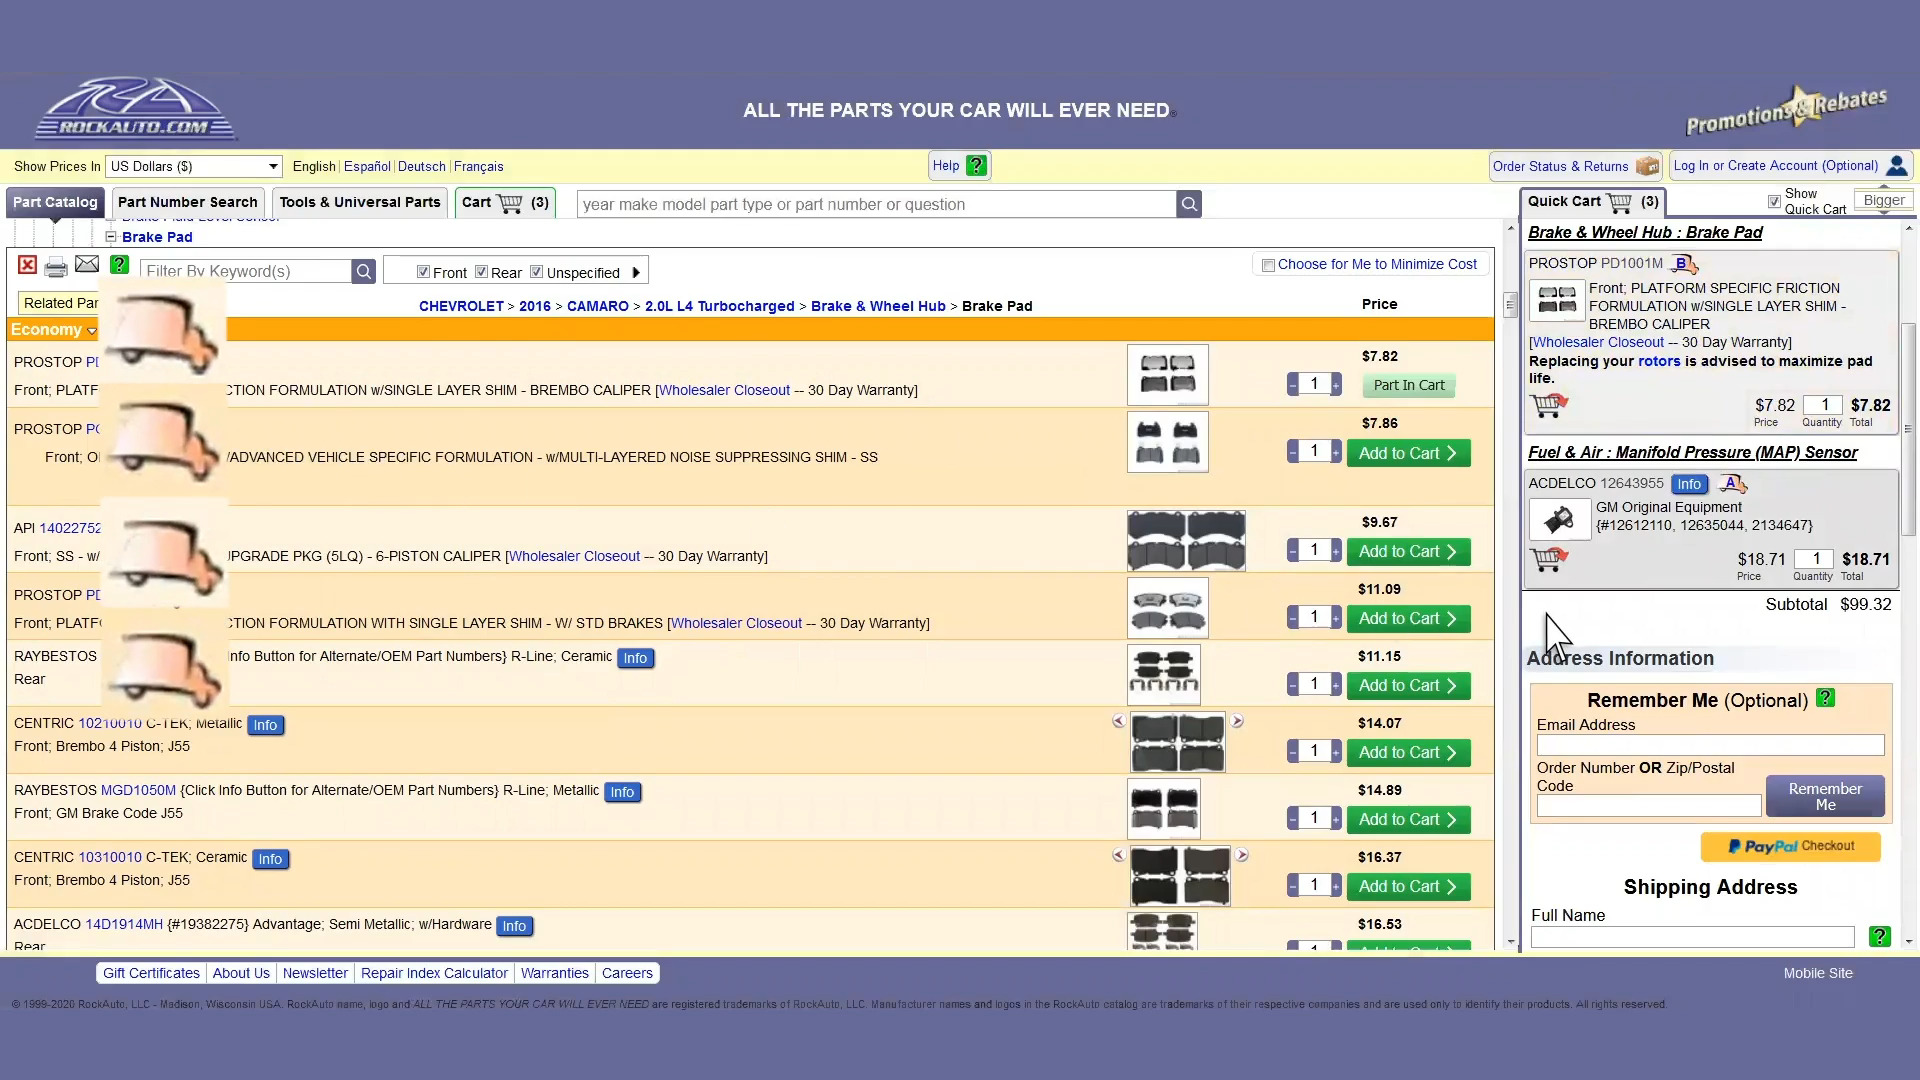
Task: Click the email listing envelope icon
Action: 87,265
